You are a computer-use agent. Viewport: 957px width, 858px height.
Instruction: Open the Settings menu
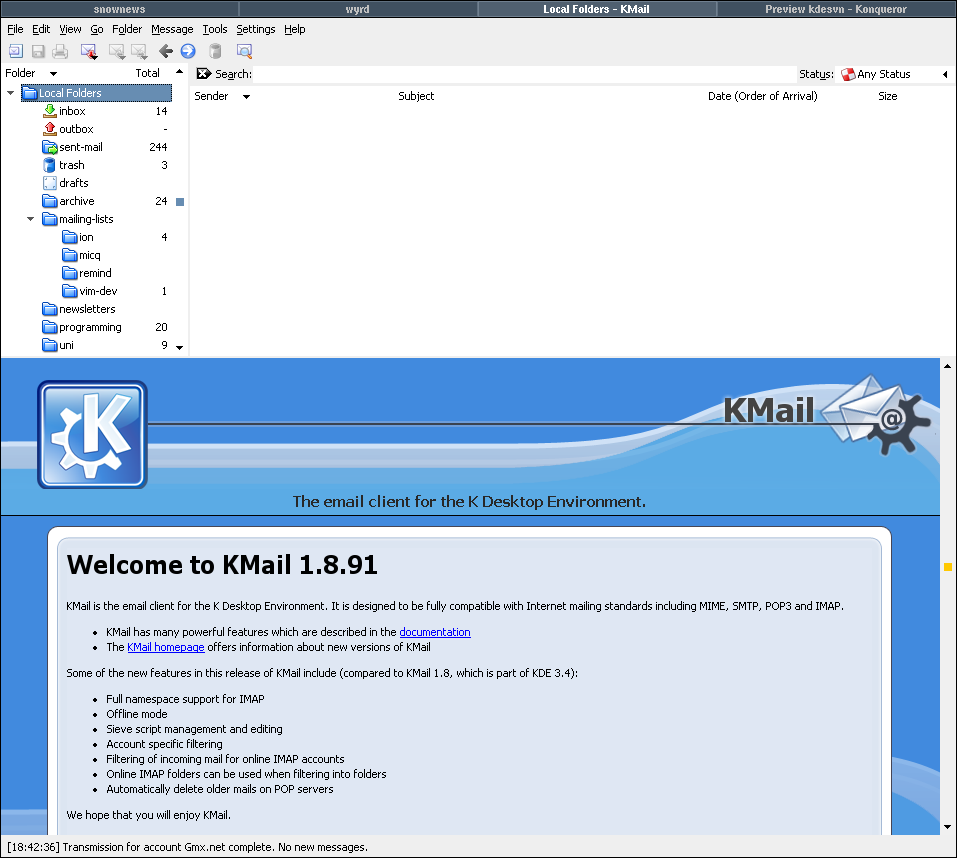tap(256, 29)
